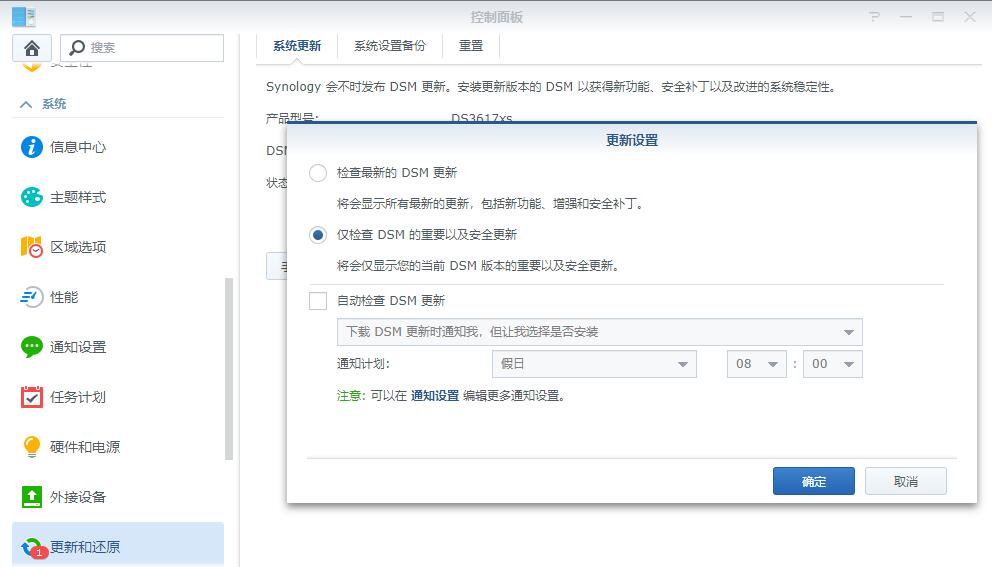Select 任务计划 label in sidebar
This screenshot has width=992, height=567.
point(78,397)
